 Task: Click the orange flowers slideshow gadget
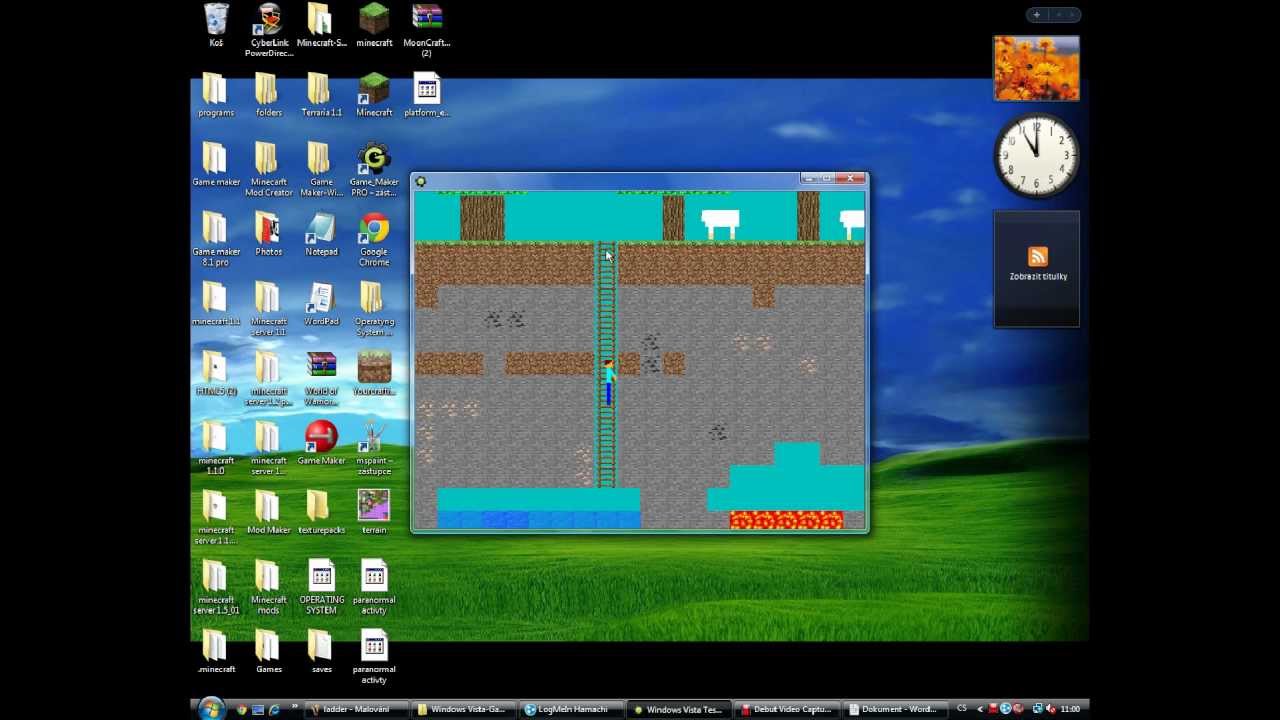click(1036, 68)
